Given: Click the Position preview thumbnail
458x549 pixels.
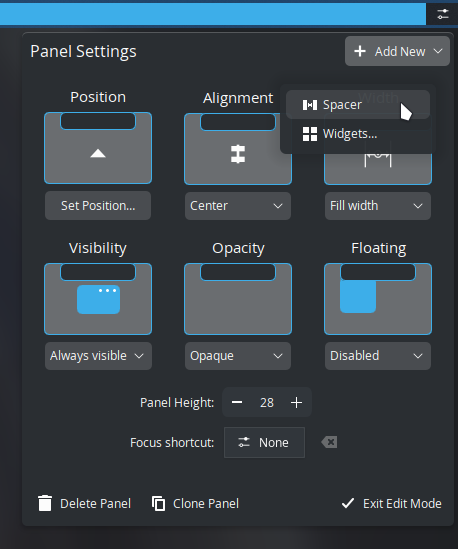Looking at the screenshot, I should point(98,148).
